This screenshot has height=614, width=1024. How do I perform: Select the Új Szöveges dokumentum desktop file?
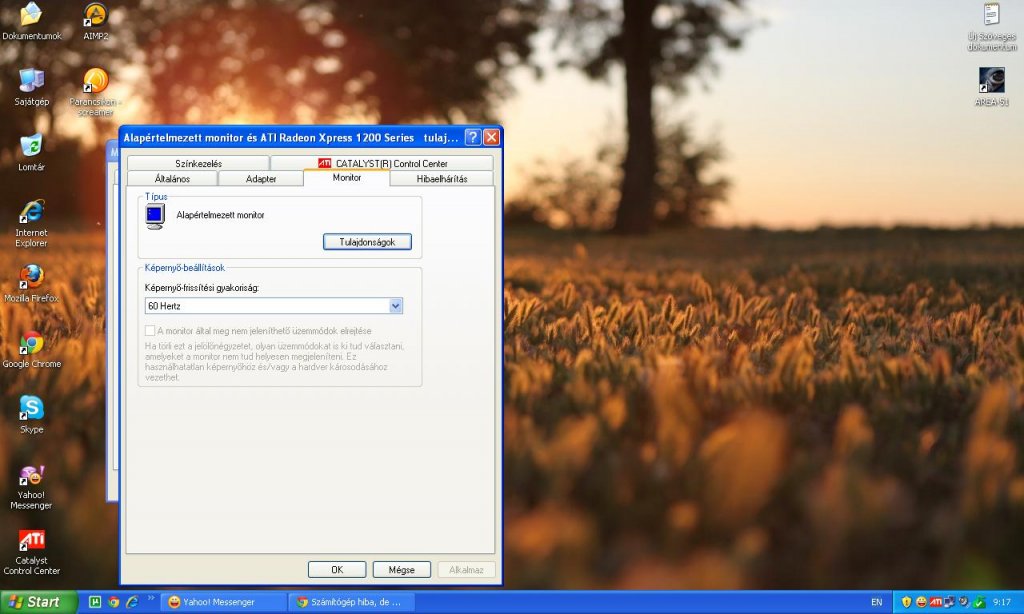[992, 27]
